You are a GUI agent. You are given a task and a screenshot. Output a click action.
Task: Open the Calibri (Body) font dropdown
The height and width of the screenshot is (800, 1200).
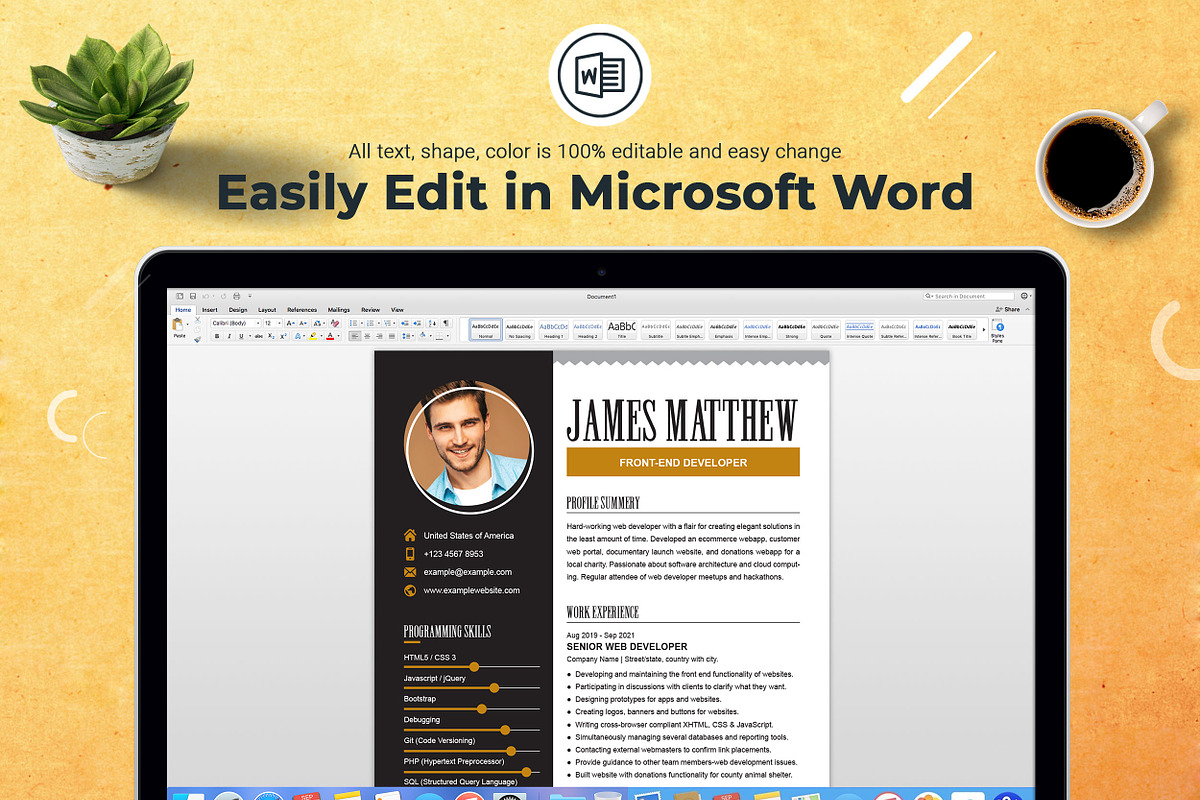[x=236, y=323]
